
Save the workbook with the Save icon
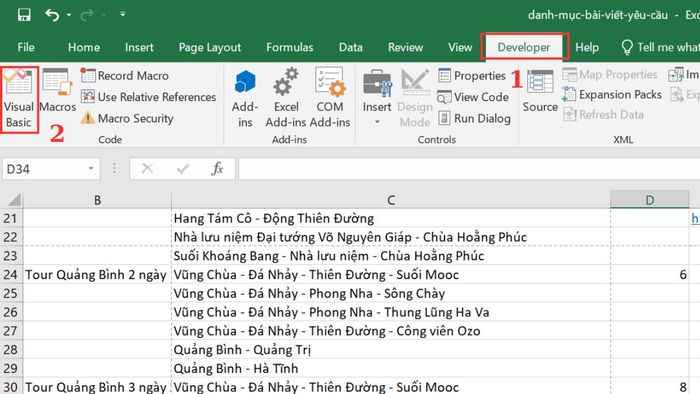pyautogui.click(x=24, y=15)
